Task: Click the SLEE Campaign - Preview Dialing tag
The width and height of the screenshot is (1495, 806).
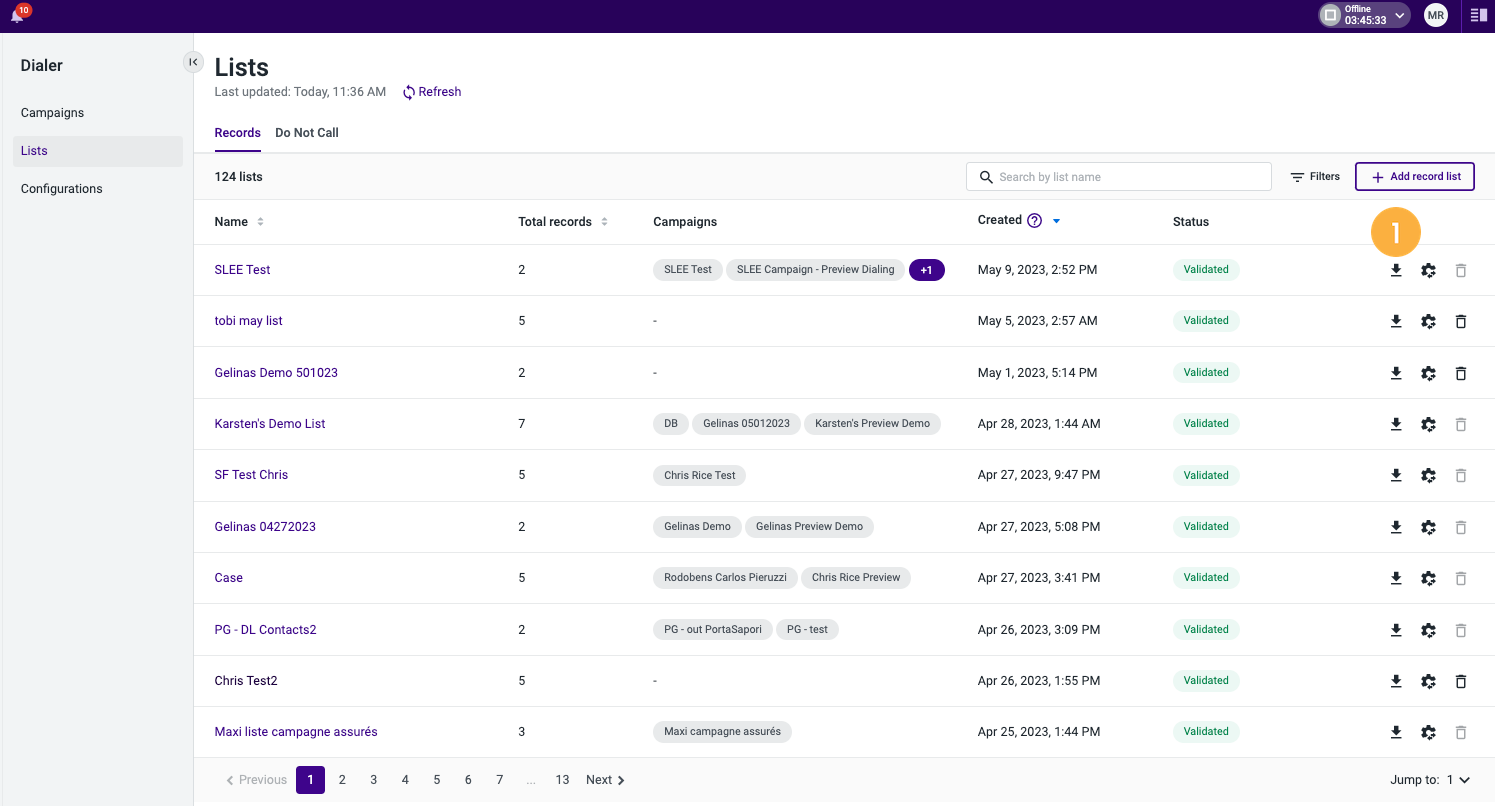Action: point(816,270)
